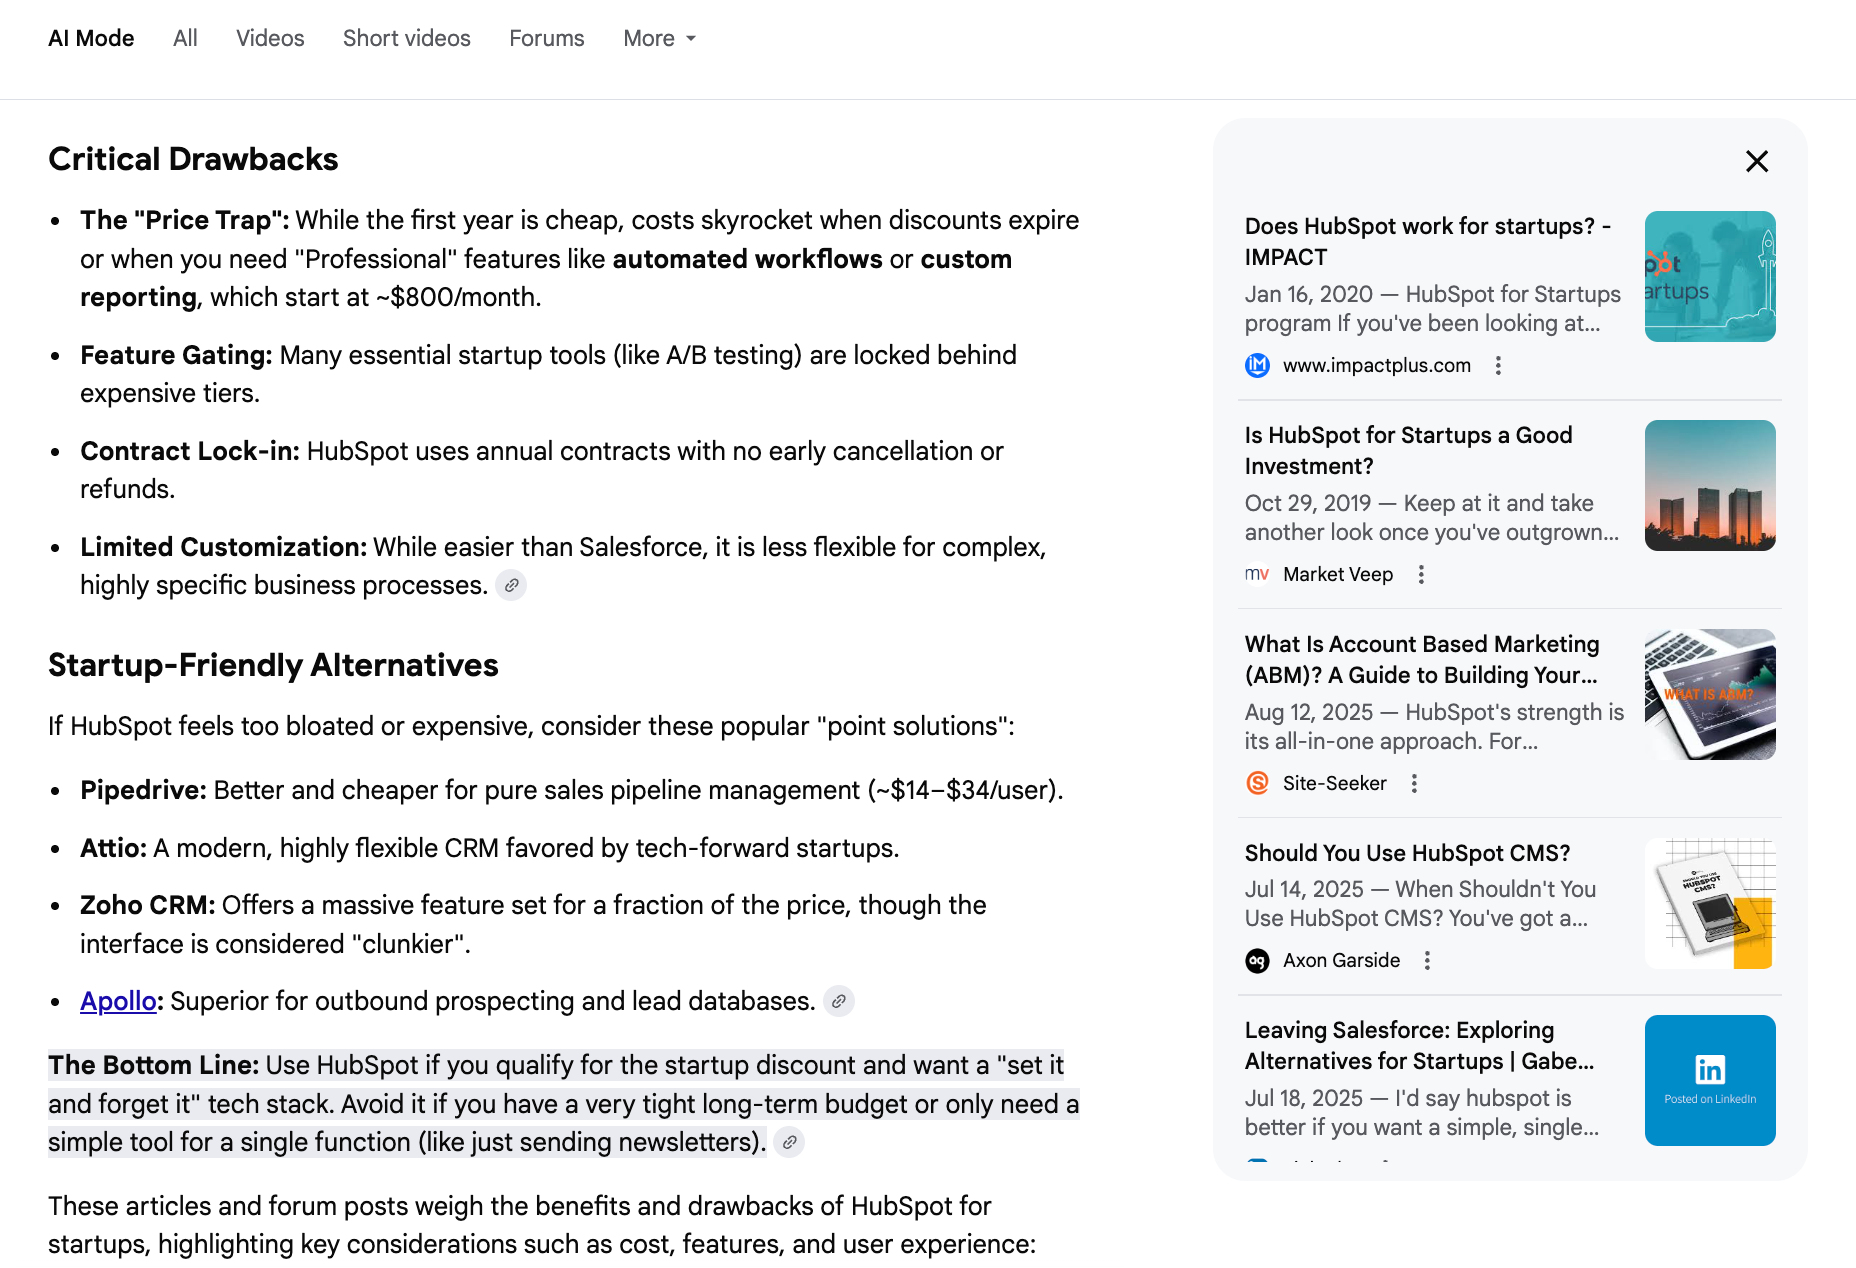Viewport: 1856px width, 1268px height.
Task: Click the source link icon after Apollo bullet
Action: (x=838, y=1001)
